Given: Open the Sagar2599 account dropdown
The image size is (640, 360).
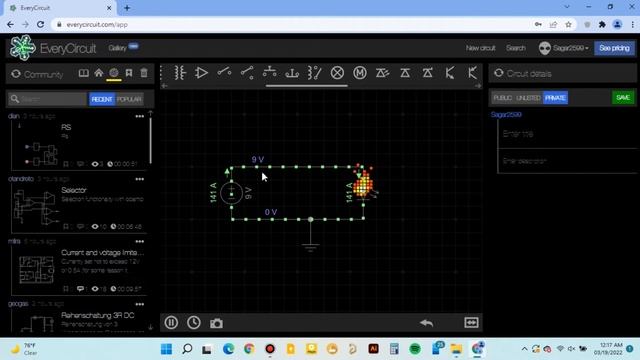Looking at the screenshot, I should [564, 48].
